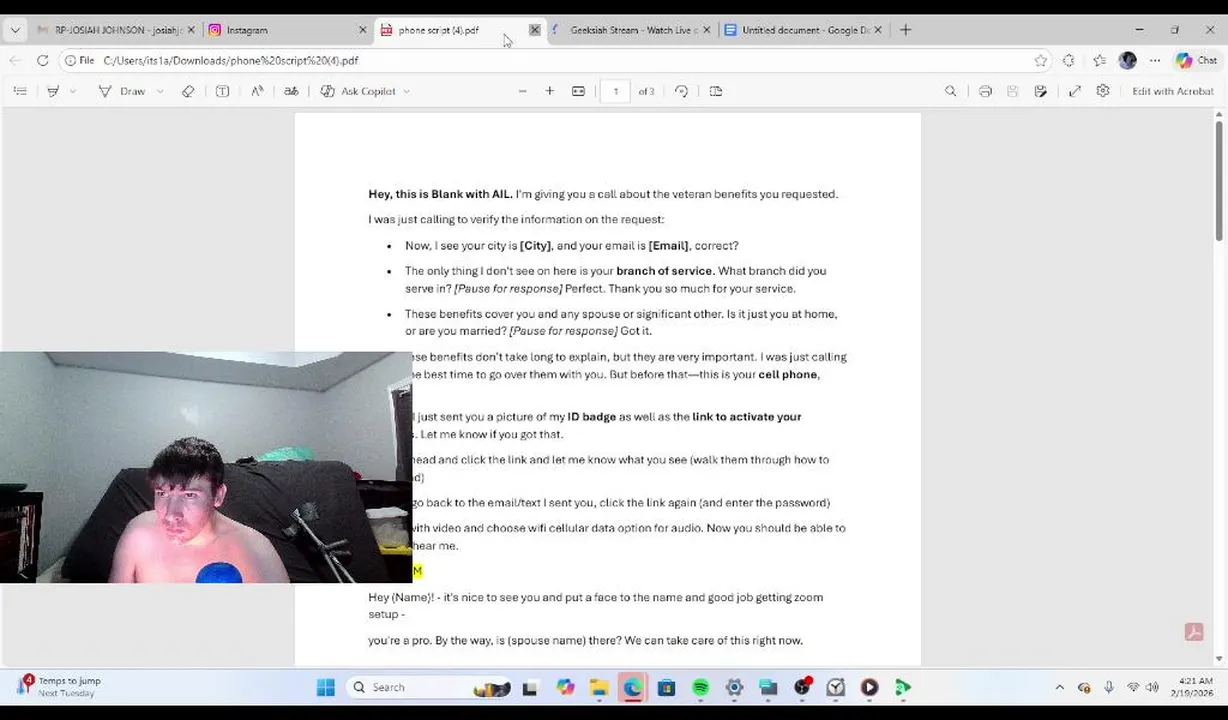Open the Windows Start menu
This screenshot has width=1228, height=720.
[x=325, y=687]
